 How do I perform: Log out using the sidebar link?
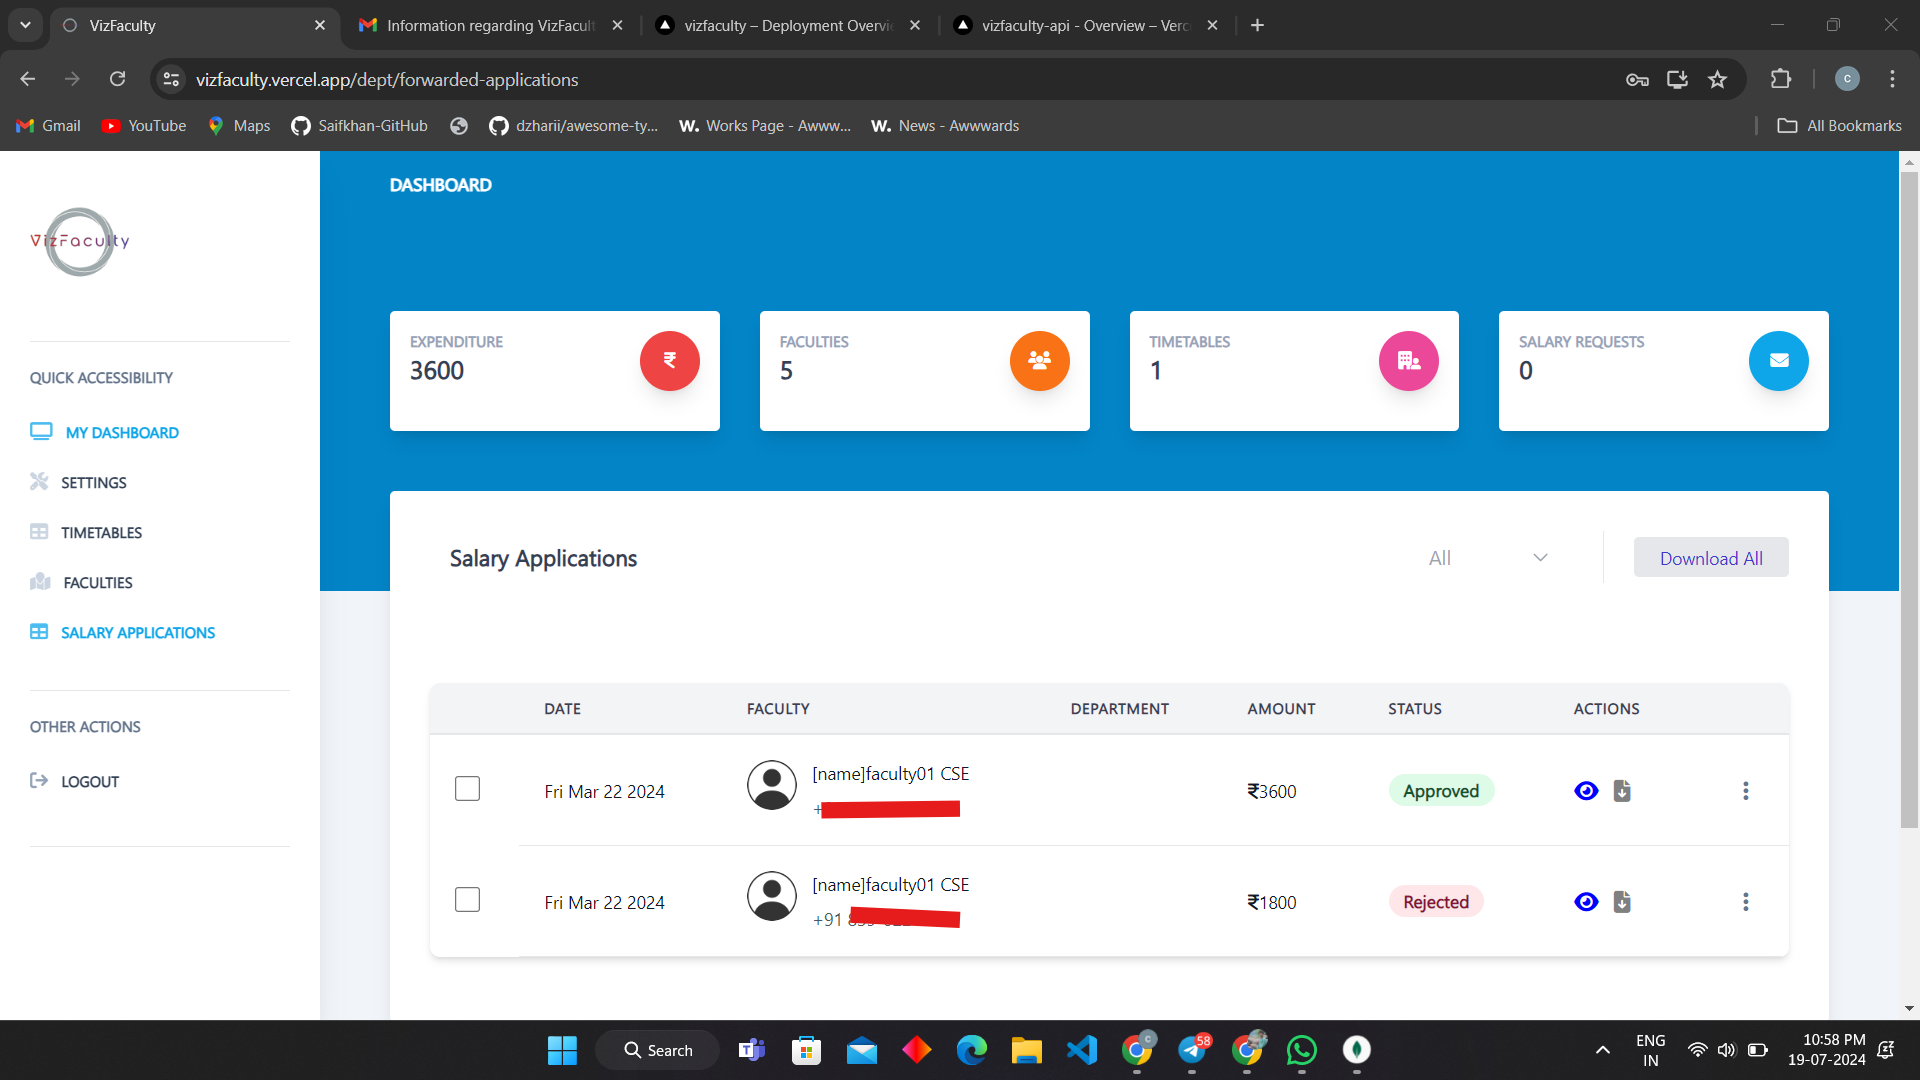89,781
